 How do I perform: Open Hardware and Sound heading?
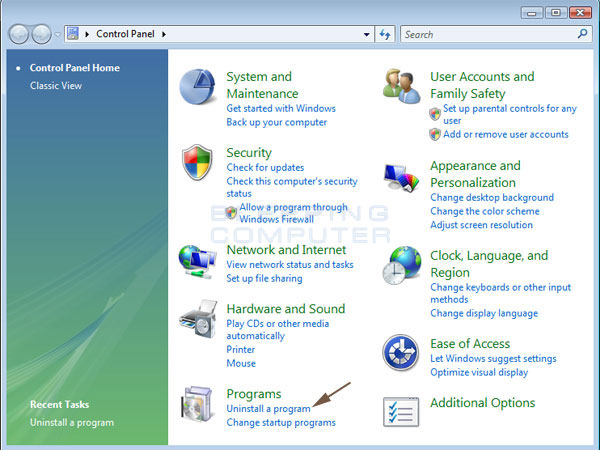tap(286, 309)
